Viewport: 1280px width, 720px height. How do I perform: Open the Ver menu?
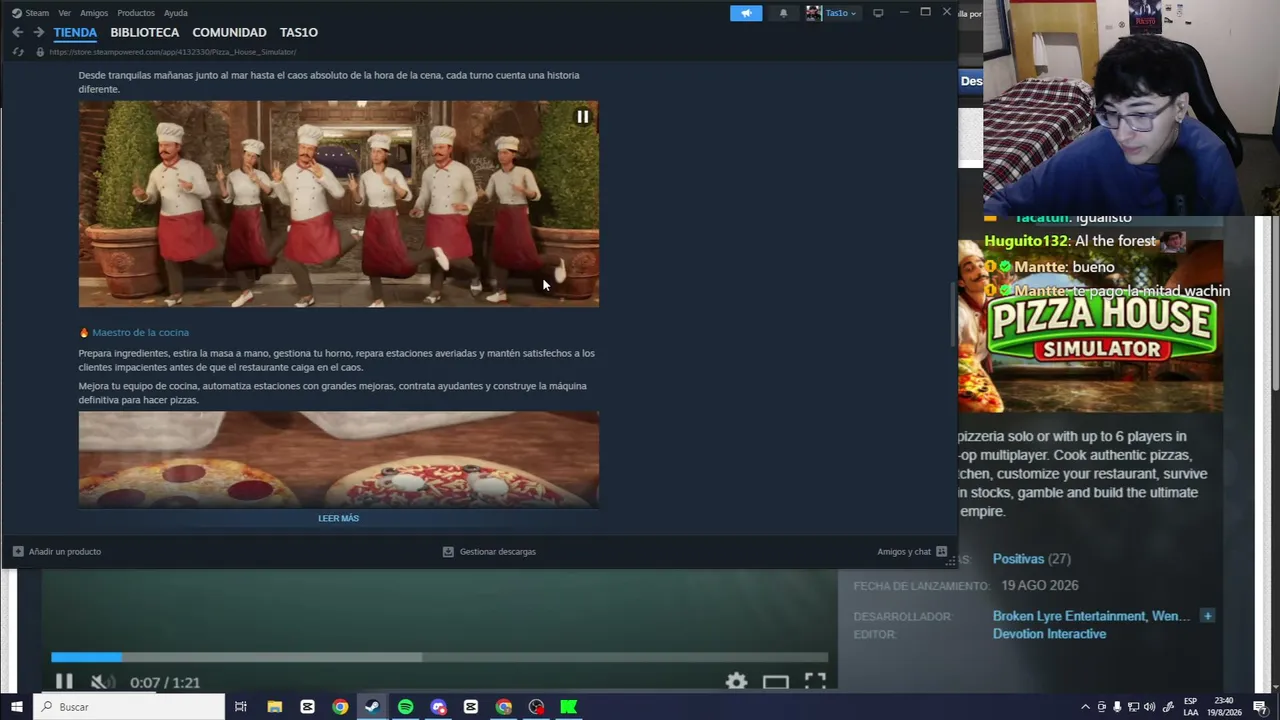pyautogui.click(x=65, y=13)
